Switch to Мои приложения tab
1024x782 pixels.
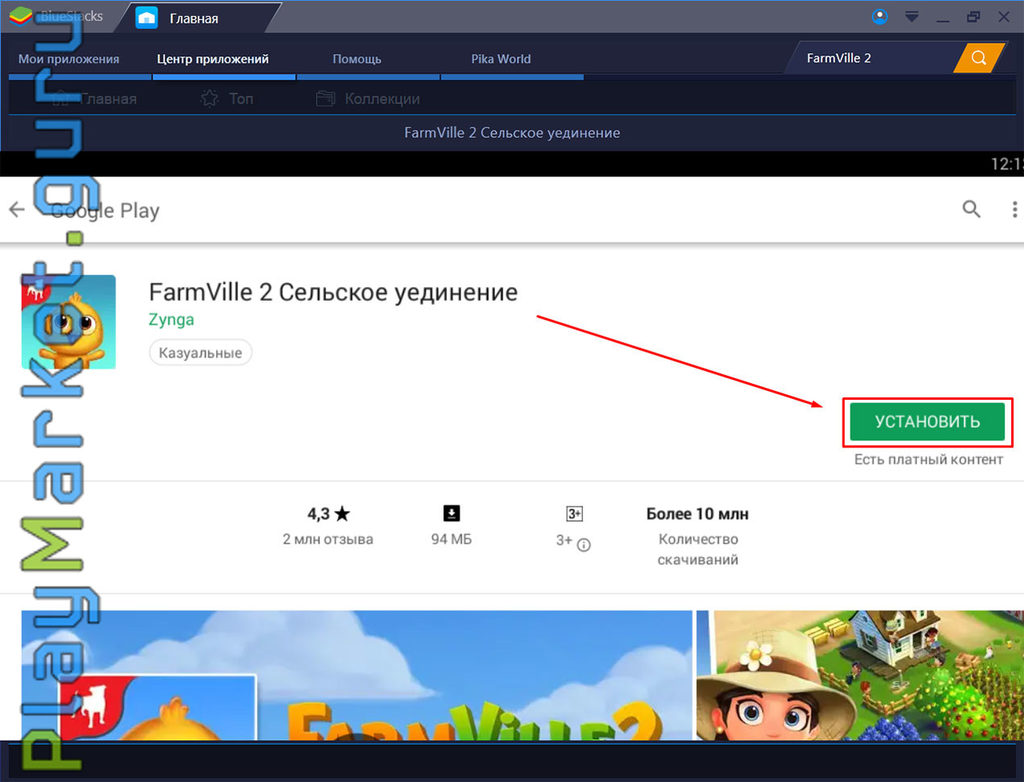click(69, 59)
